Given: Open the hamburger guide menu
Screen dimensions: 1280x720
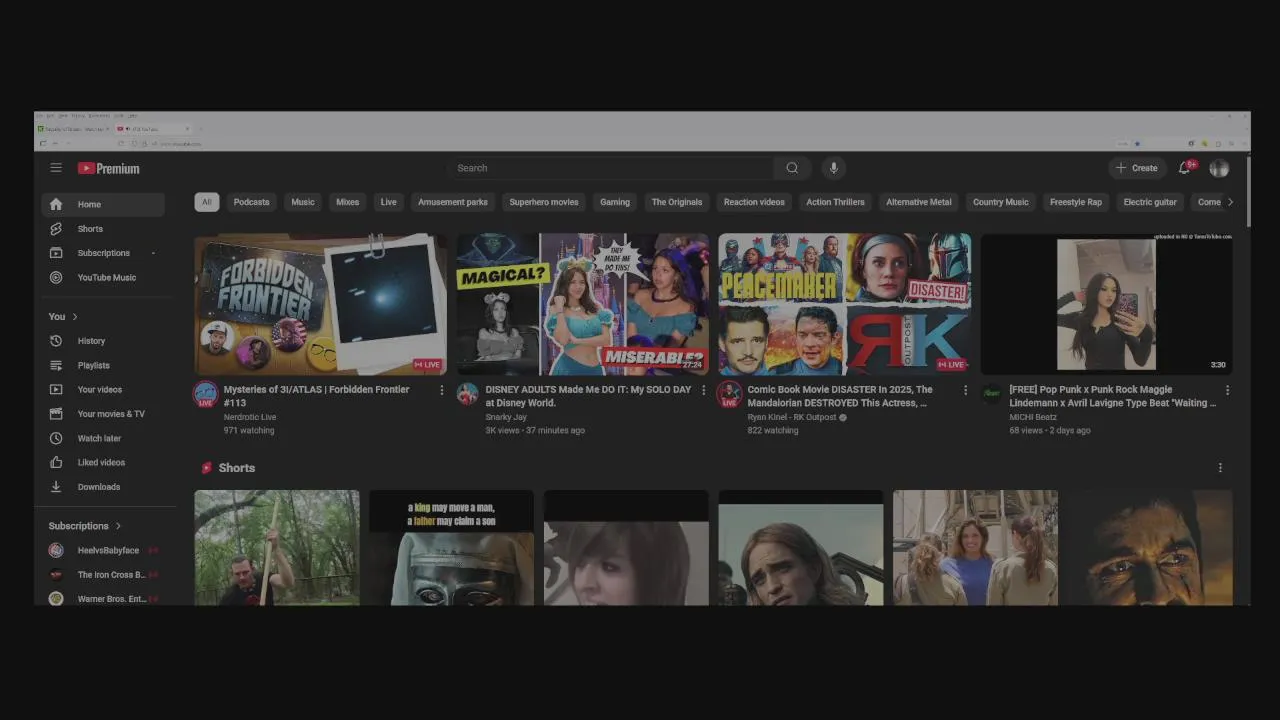Looking at the screenshot, I should pyautogui.click(x=56, y=168).
